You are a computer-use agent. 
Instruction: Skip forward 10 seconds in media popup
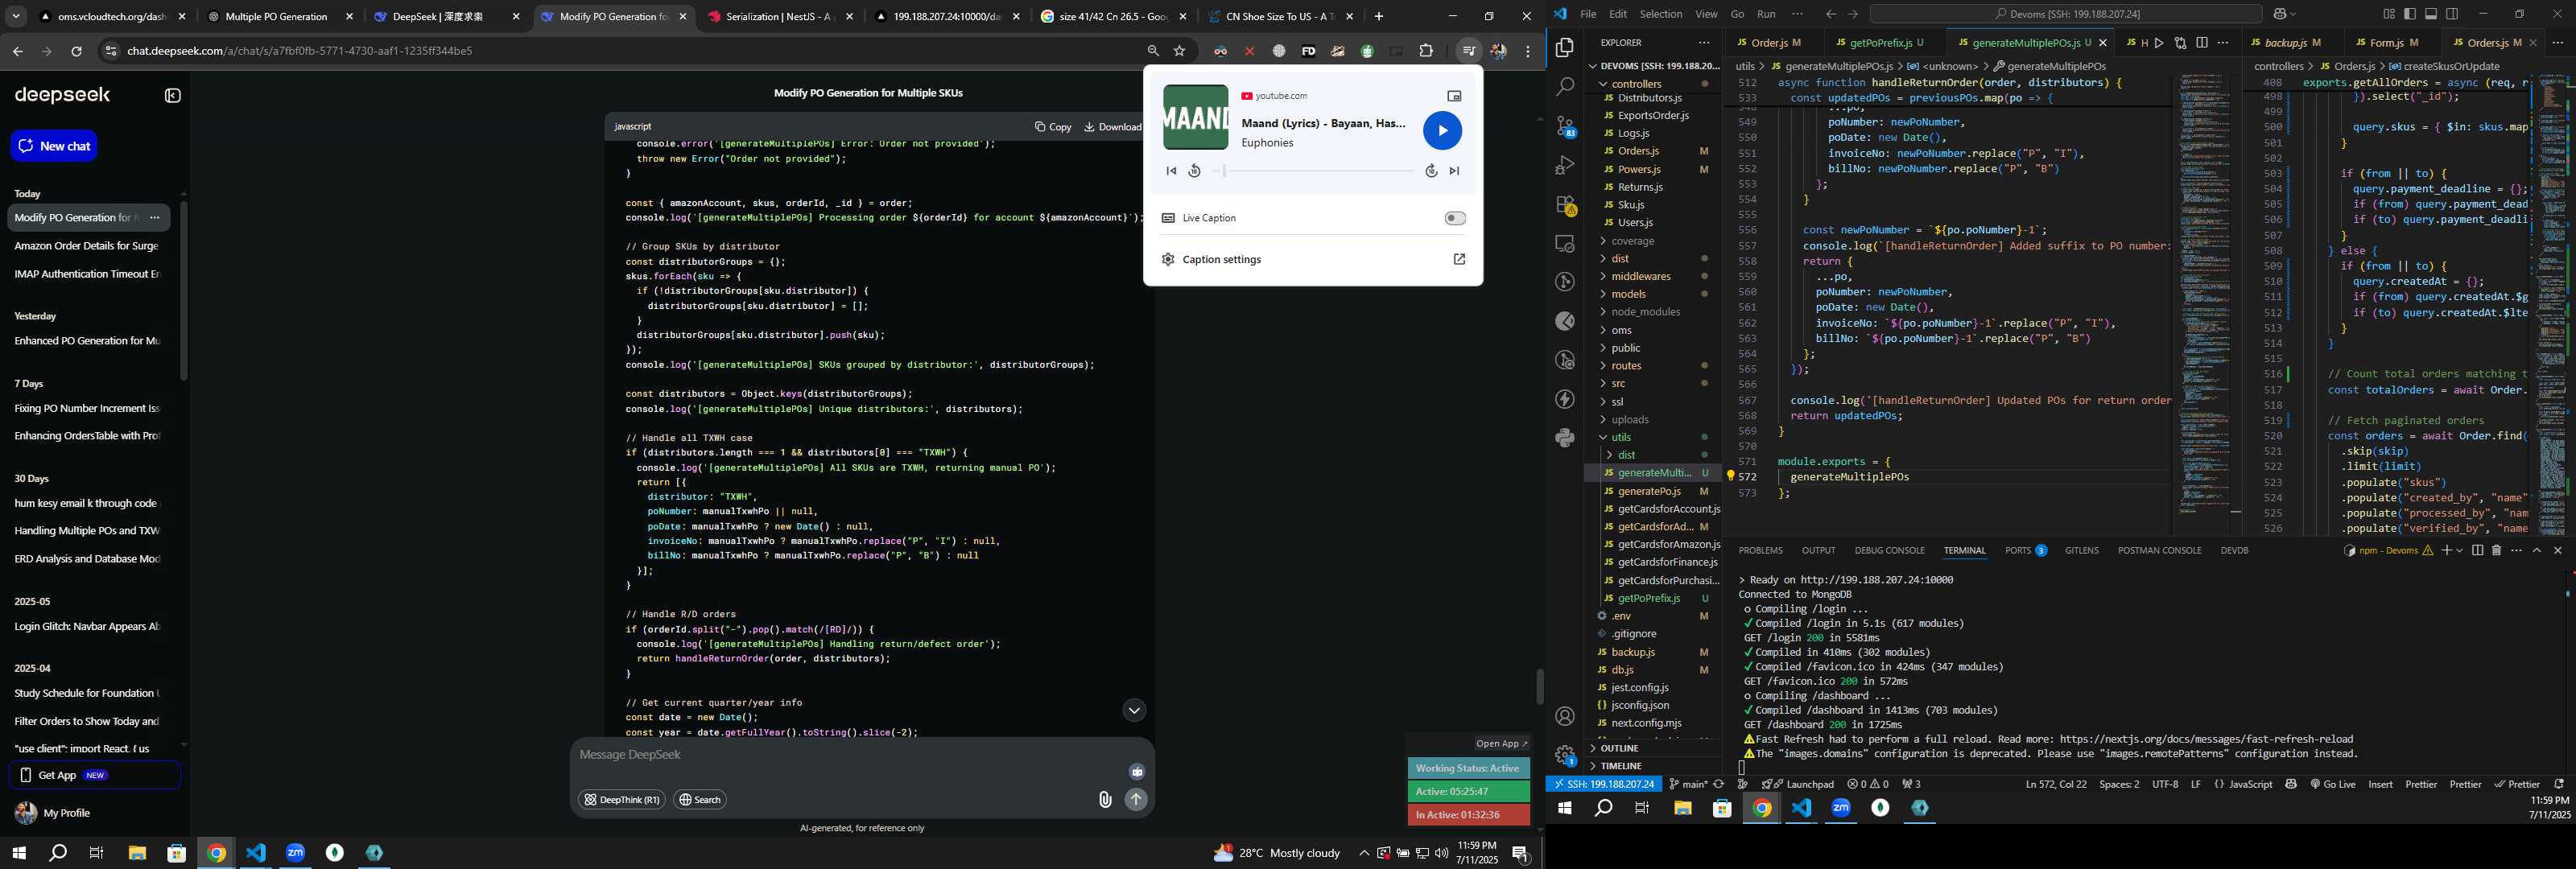[1431, 171]
